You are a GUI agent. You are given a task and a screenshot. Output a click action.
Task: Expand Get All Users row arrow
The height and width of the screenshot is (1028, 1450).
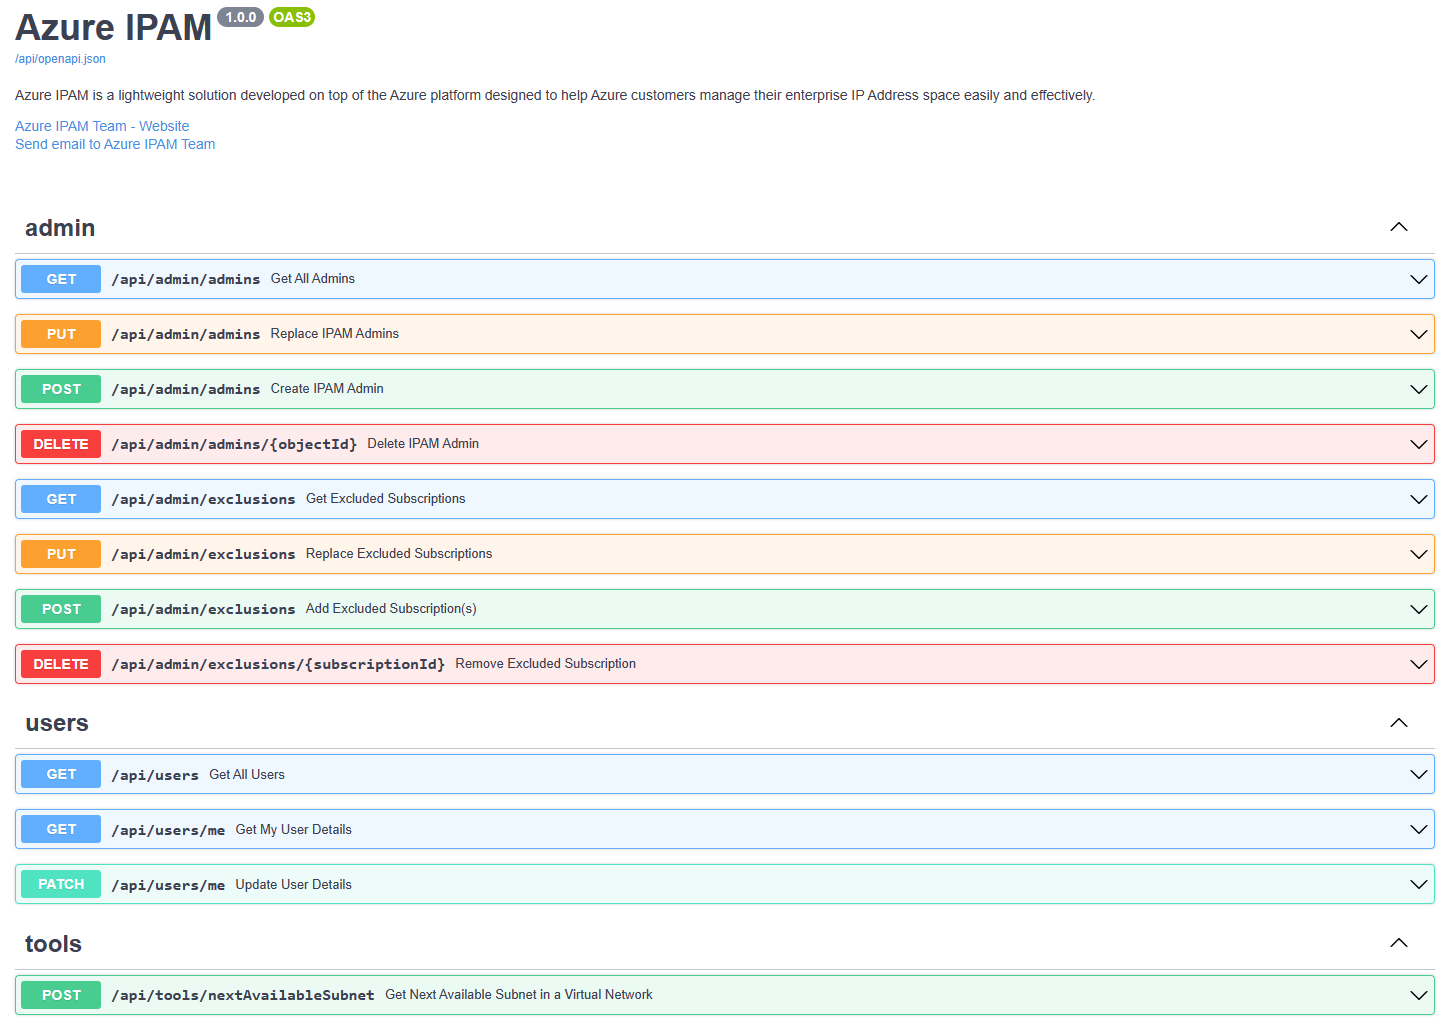click(1418, 774)
